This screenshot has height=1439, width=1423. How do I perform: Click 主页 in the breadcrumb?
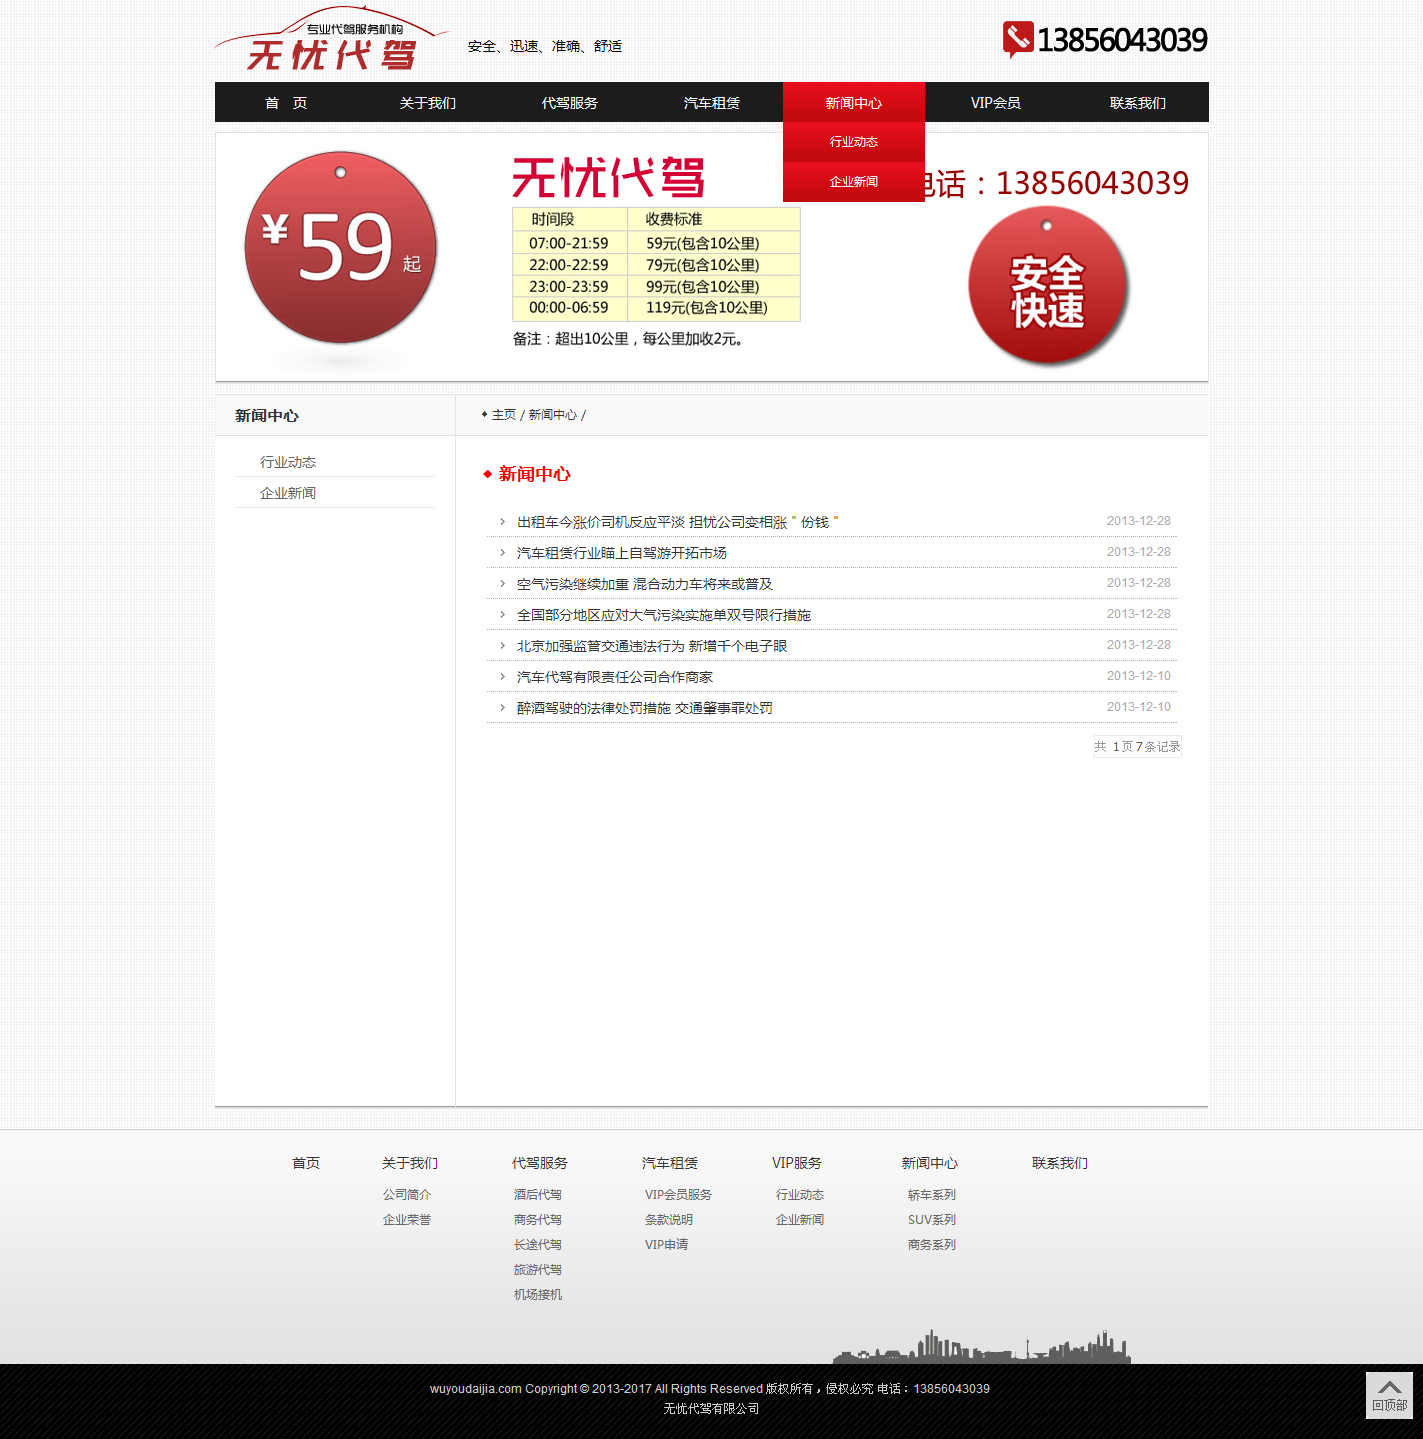[503, 415]
